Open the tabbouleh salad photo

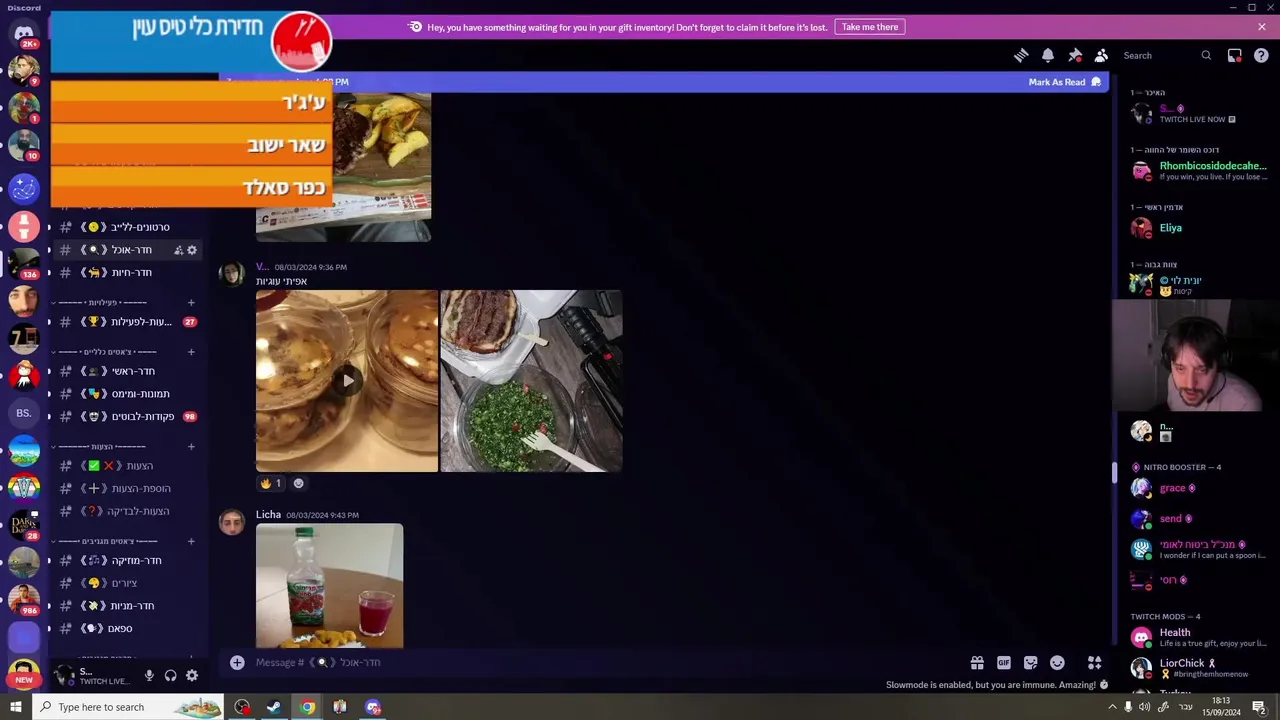click(531, 381)
